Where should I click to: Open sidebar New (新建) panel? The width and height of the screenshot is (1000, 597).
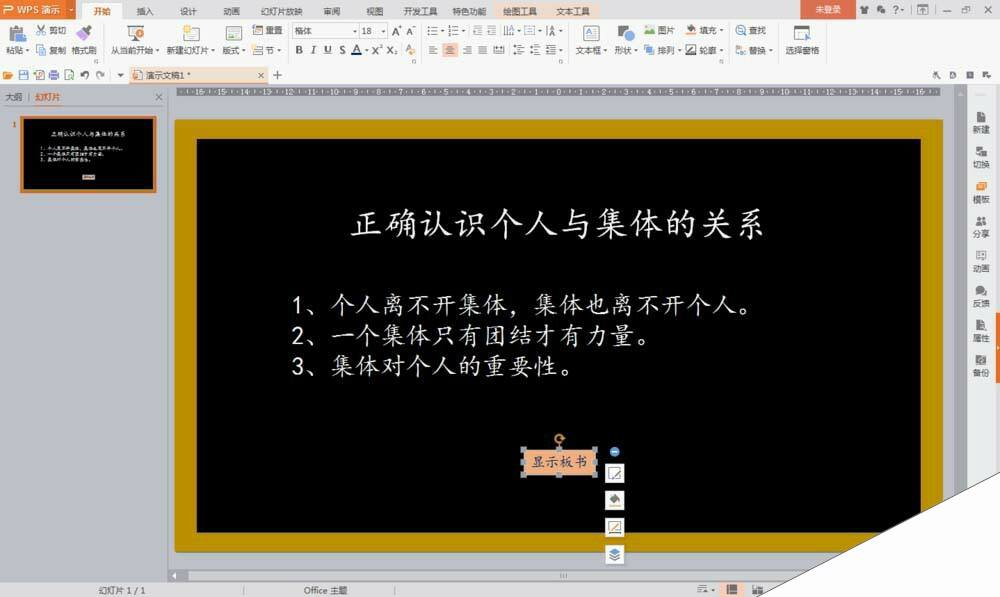[981, 122]
